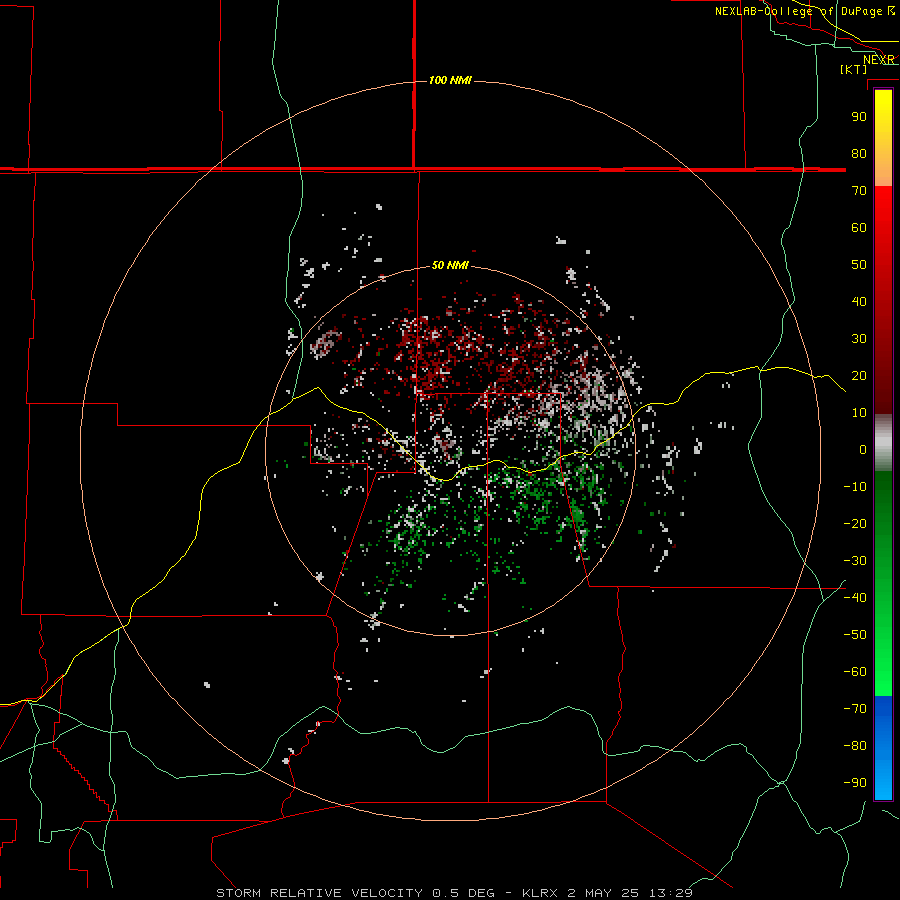Click the -60 value on the velocity scale
The height and width of the screenshot is (900, 900).
[855, 672]
